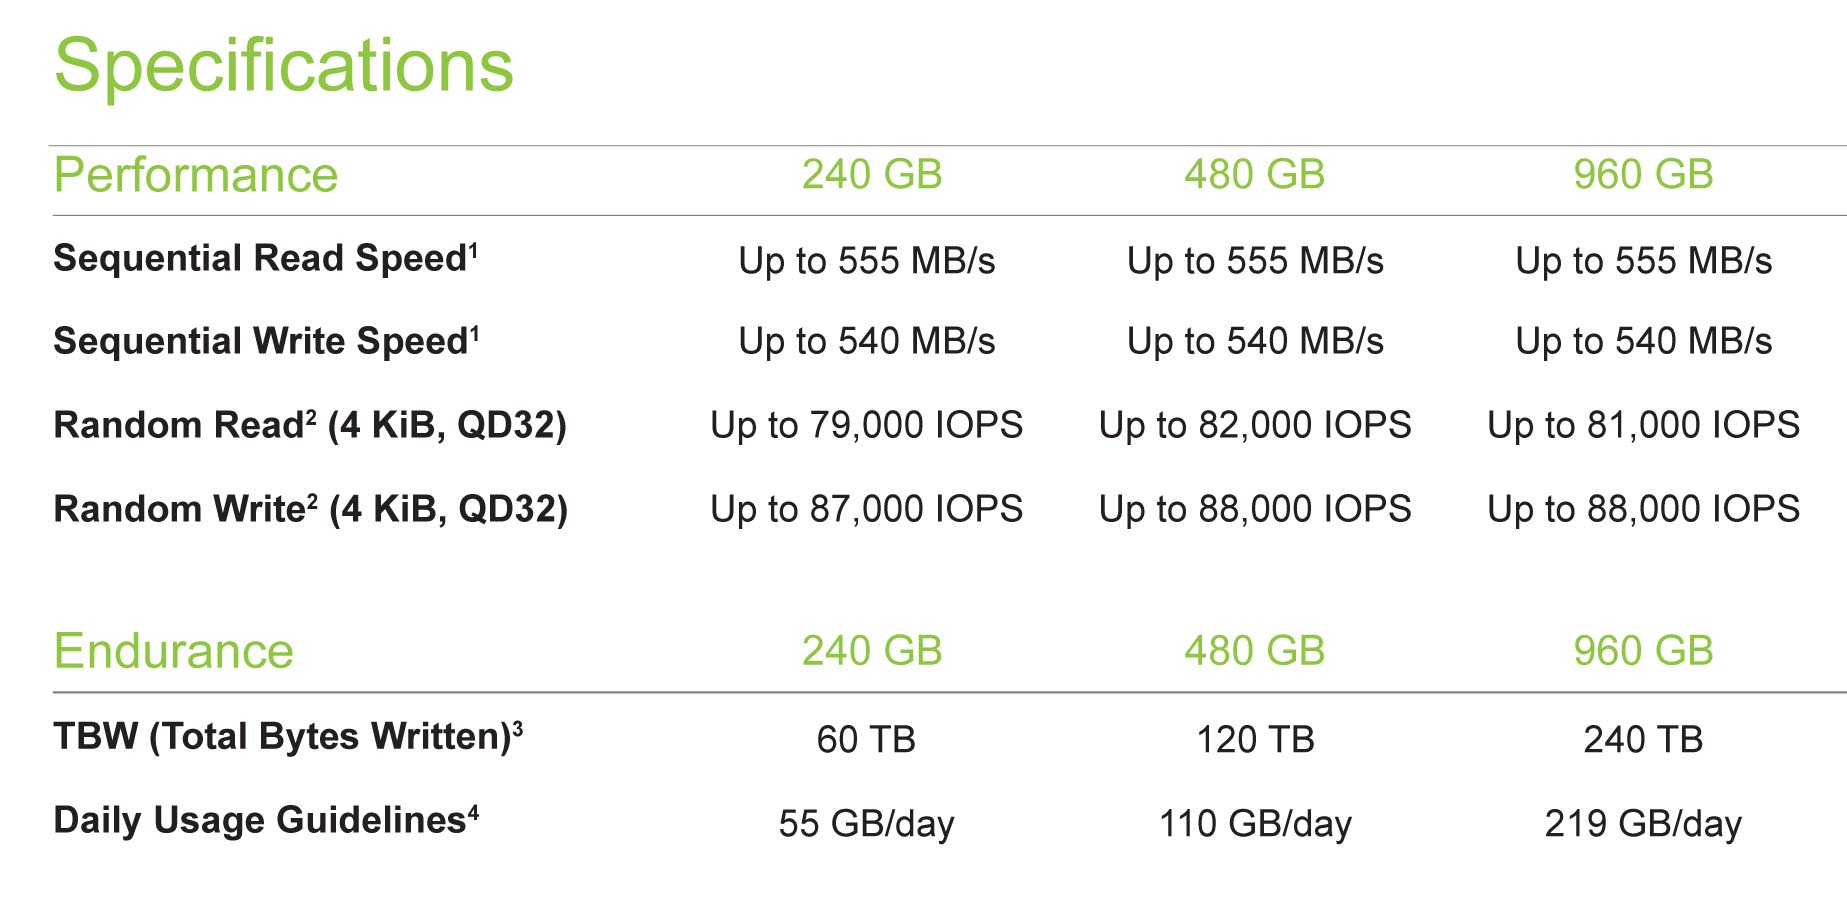Click the Specifications page title

[x=284, y=66]
